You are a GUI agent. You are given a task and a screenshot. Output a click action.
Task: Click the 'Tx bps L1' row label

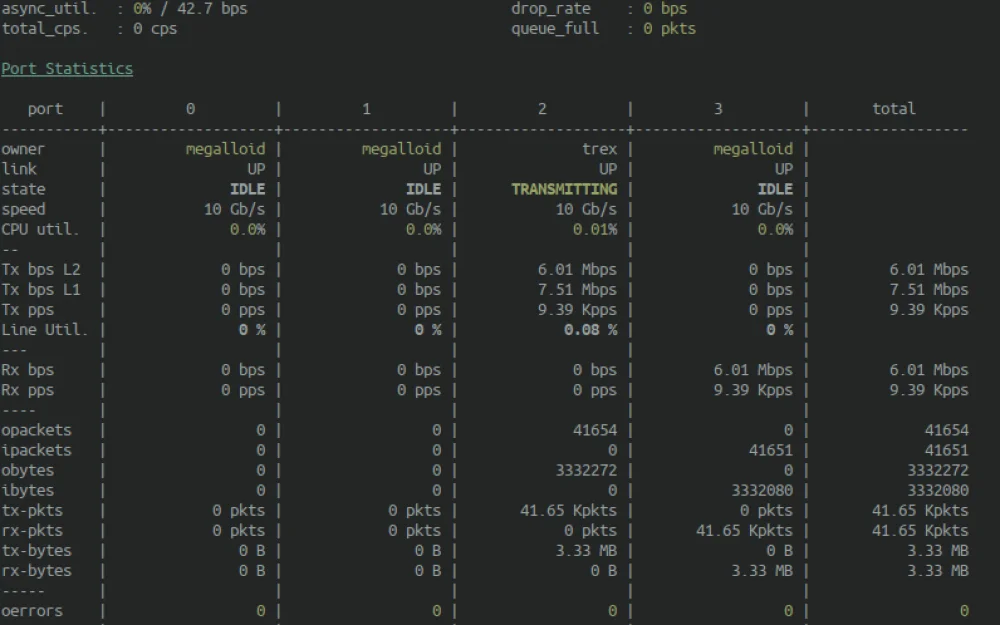click(41, 290)
